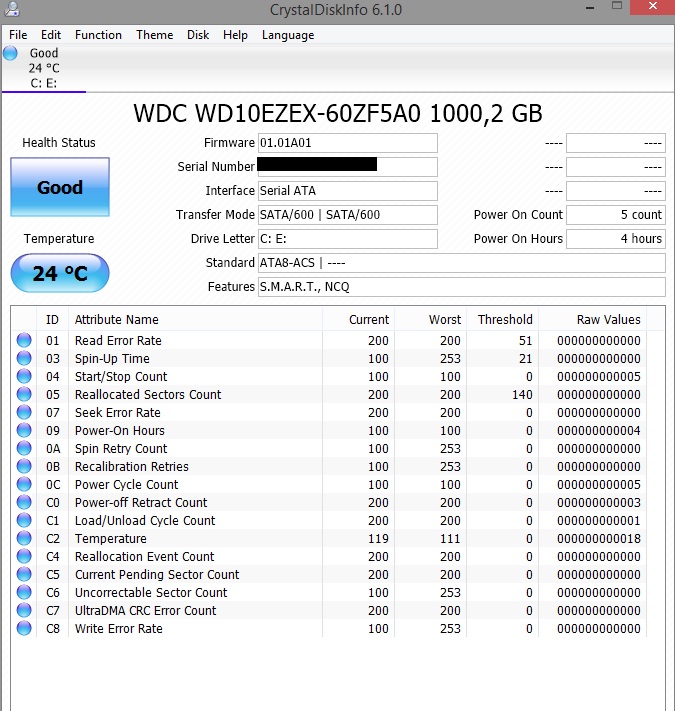Click the Standard field ATA8-ACS
Viewport: 675px width, 711px height.
point(461,263)
